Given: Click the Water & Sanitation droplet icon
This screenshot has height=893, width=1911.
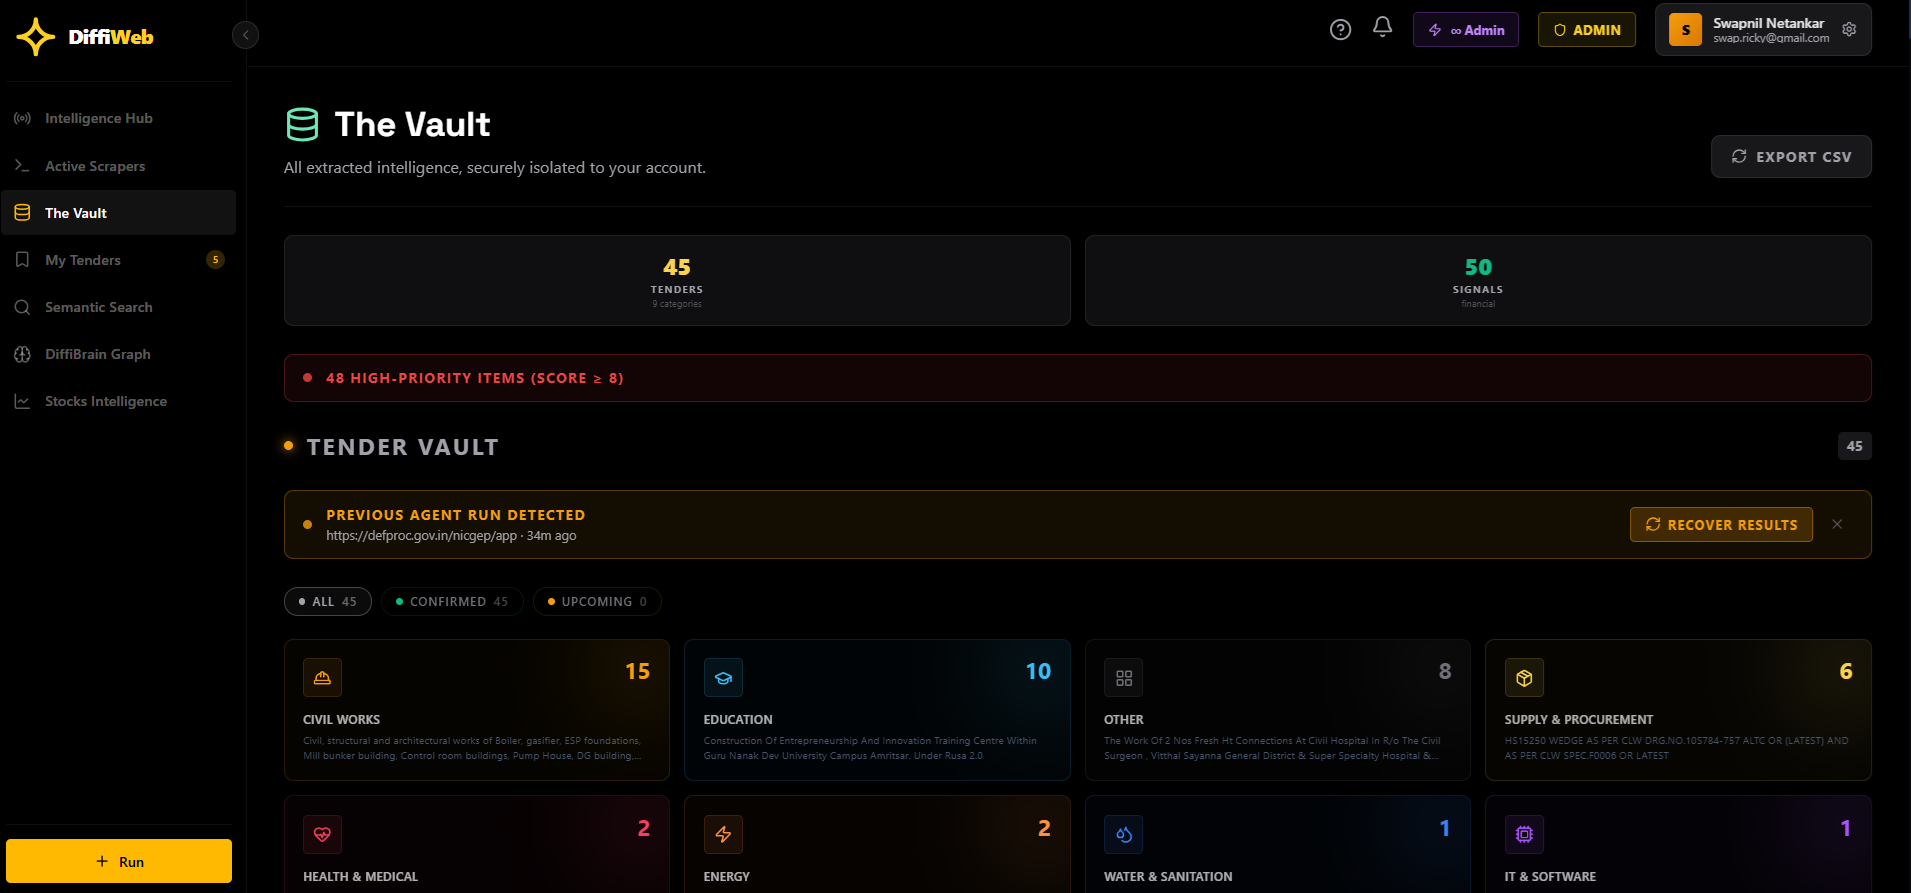Looking at the screenshot, I should tap(1124, 834).
